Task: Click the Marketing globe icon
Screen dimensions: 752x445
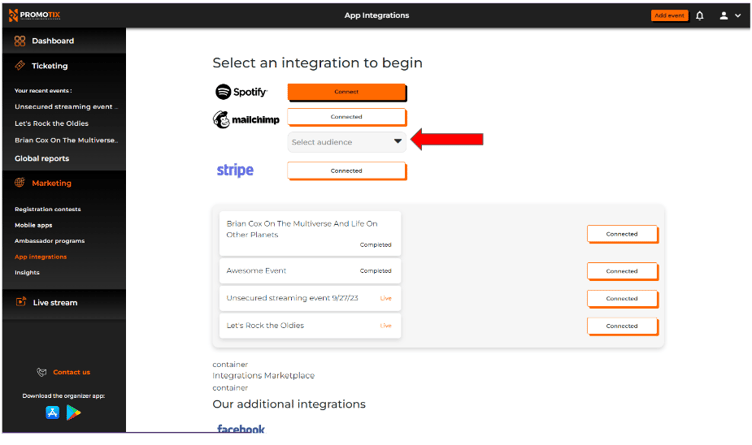Action: 20,182
